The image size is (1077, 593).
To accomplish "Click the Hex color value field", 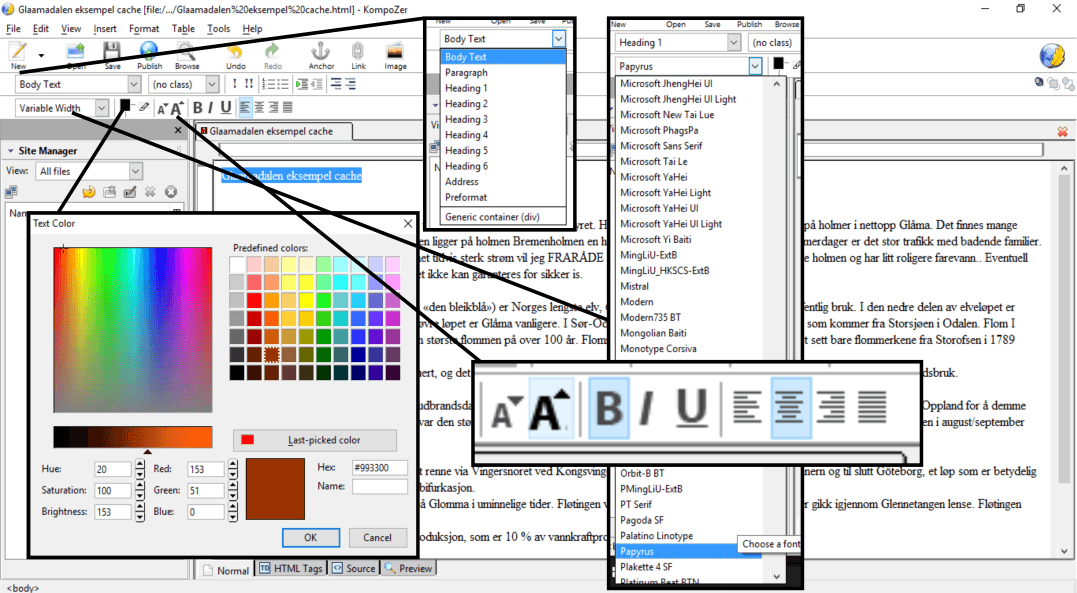I will click(379, 468).
